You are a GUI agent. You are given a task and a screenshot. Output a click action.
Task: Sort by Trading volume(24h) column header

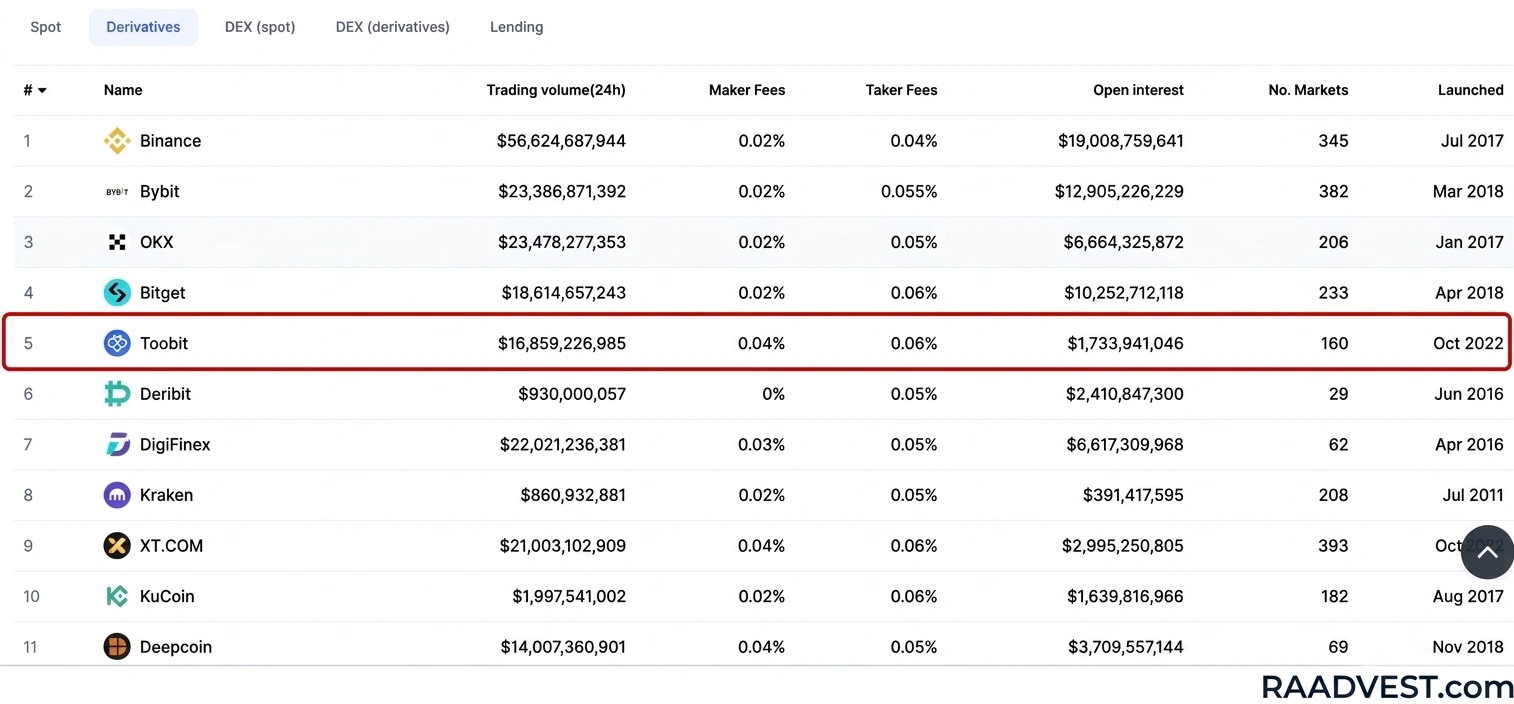click(x=556, y=90)
